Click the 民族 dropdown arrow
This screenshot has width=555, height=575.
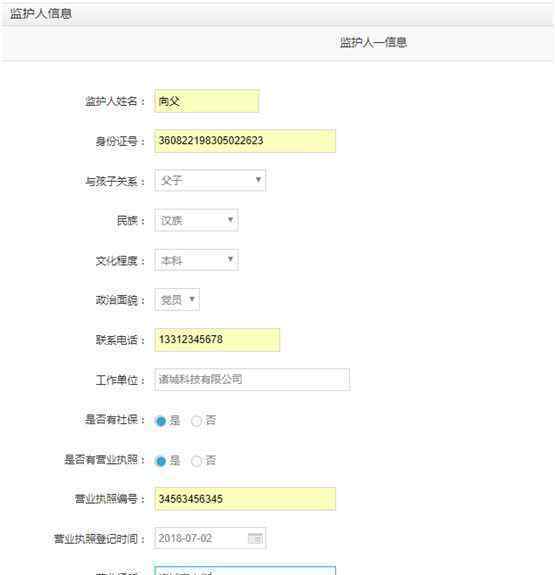click(x=230, y=220)
